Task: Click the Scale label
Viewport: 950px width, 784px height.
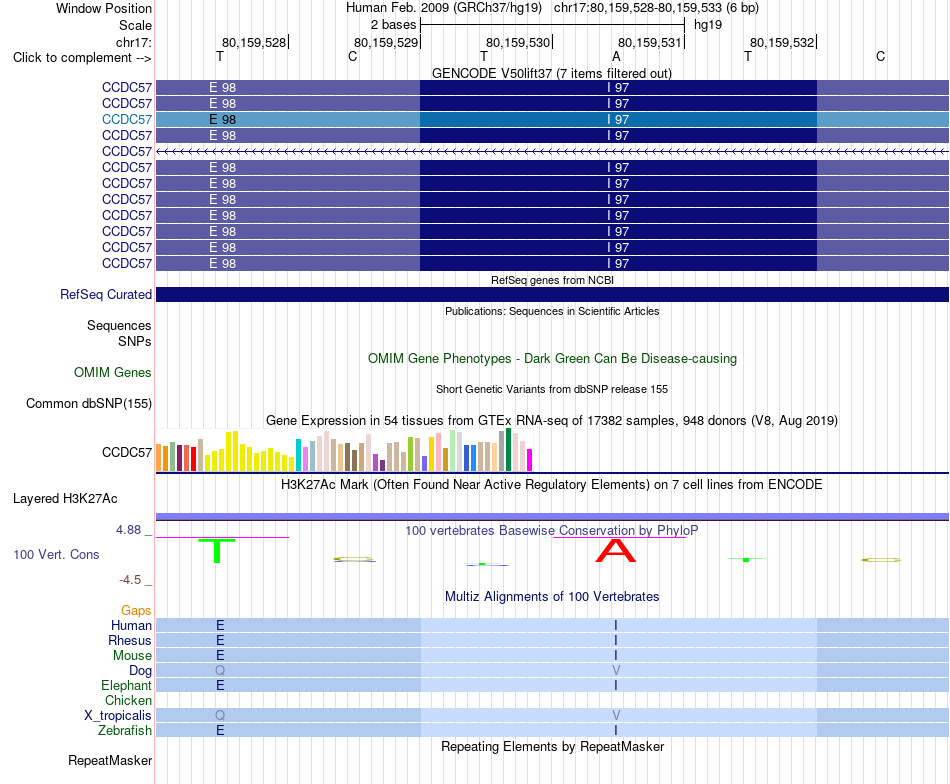Action: [x=135, y=25]
